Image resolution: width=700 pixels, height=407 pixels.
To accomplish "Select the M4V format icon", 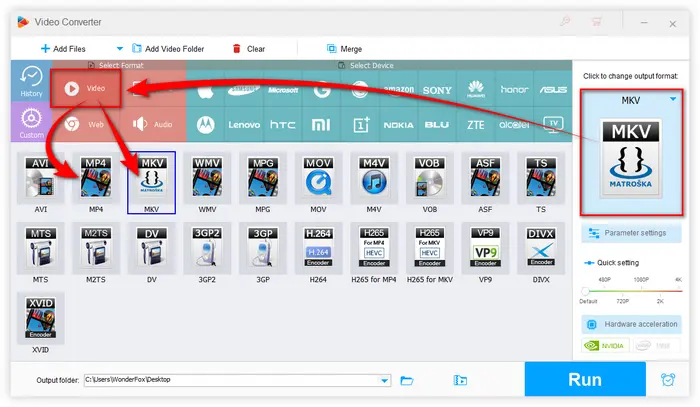I will pos(374,178).
